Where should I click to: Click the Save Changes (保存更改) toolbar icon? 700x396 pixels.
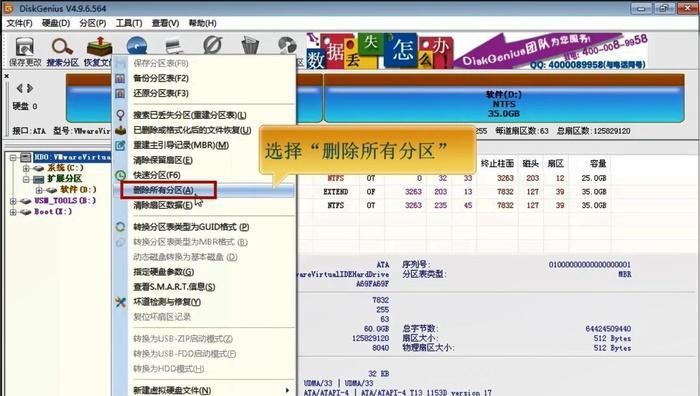coord(25,47)
